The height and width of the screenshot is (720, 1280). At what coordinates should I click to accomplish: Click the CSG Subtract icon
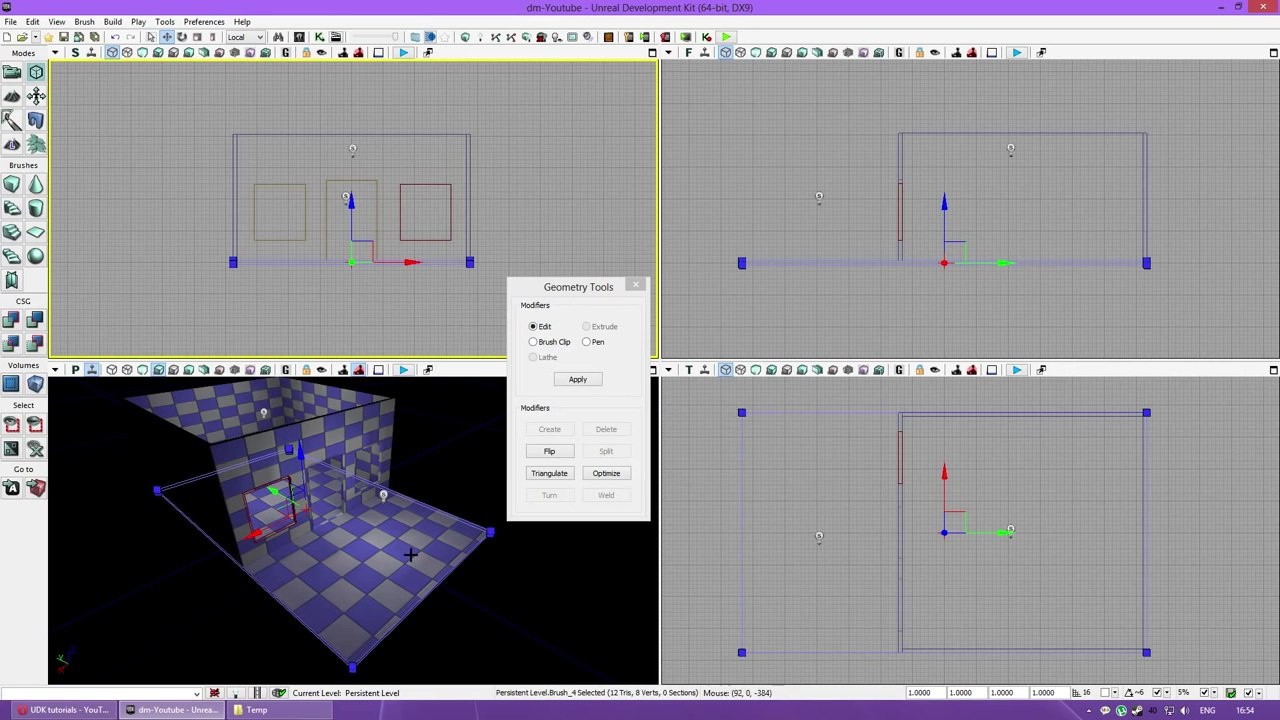click(x=36, y=320)
